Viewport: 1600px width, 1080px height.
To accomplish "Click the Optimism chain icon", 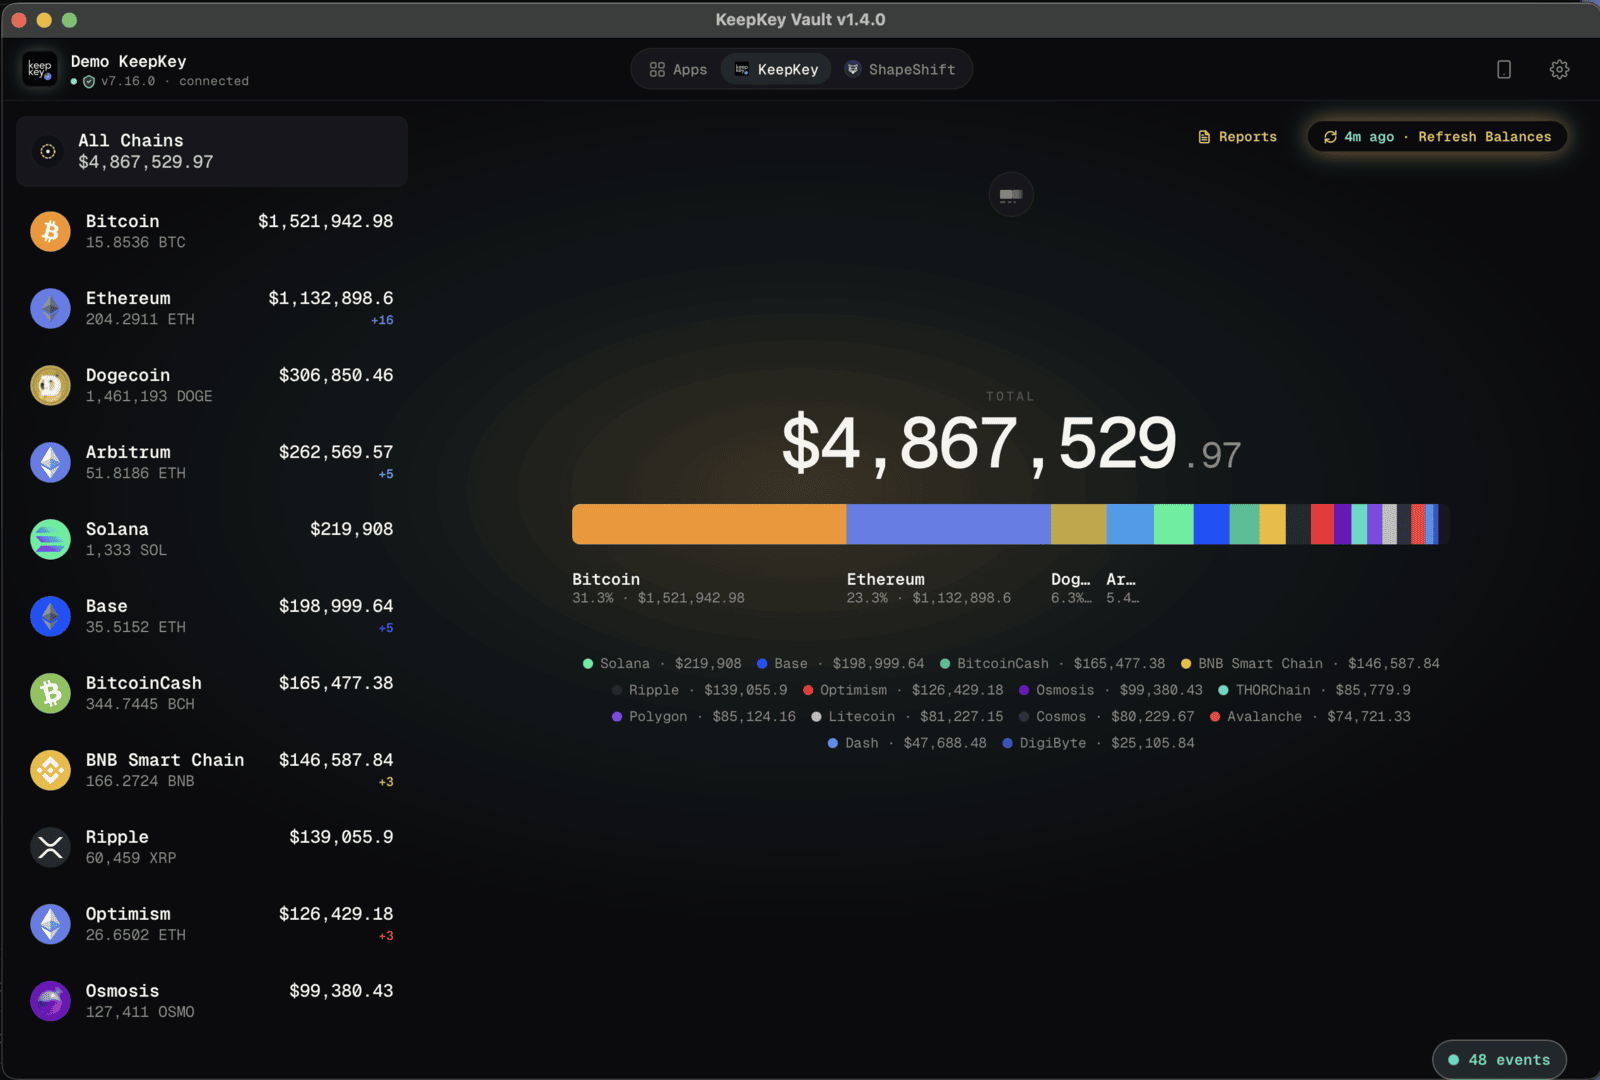I will (x=50, y=924).
